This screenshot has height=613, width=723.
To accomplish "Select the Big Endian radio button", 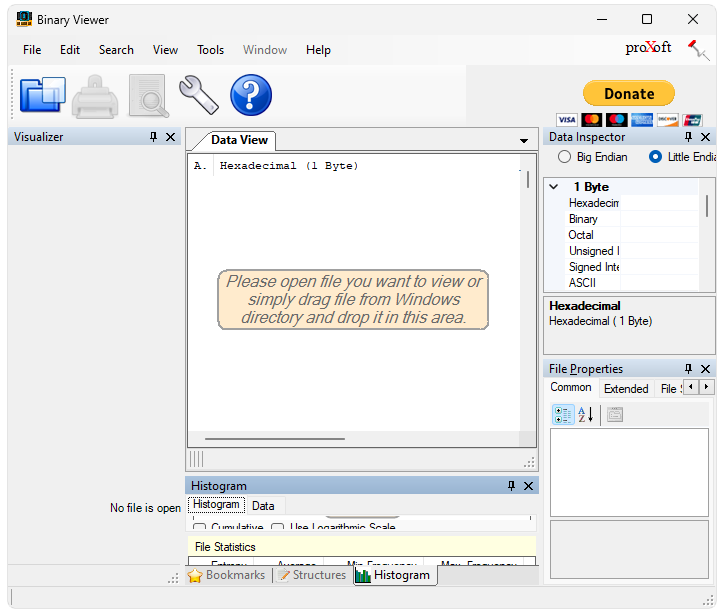I will coord(564,157).
